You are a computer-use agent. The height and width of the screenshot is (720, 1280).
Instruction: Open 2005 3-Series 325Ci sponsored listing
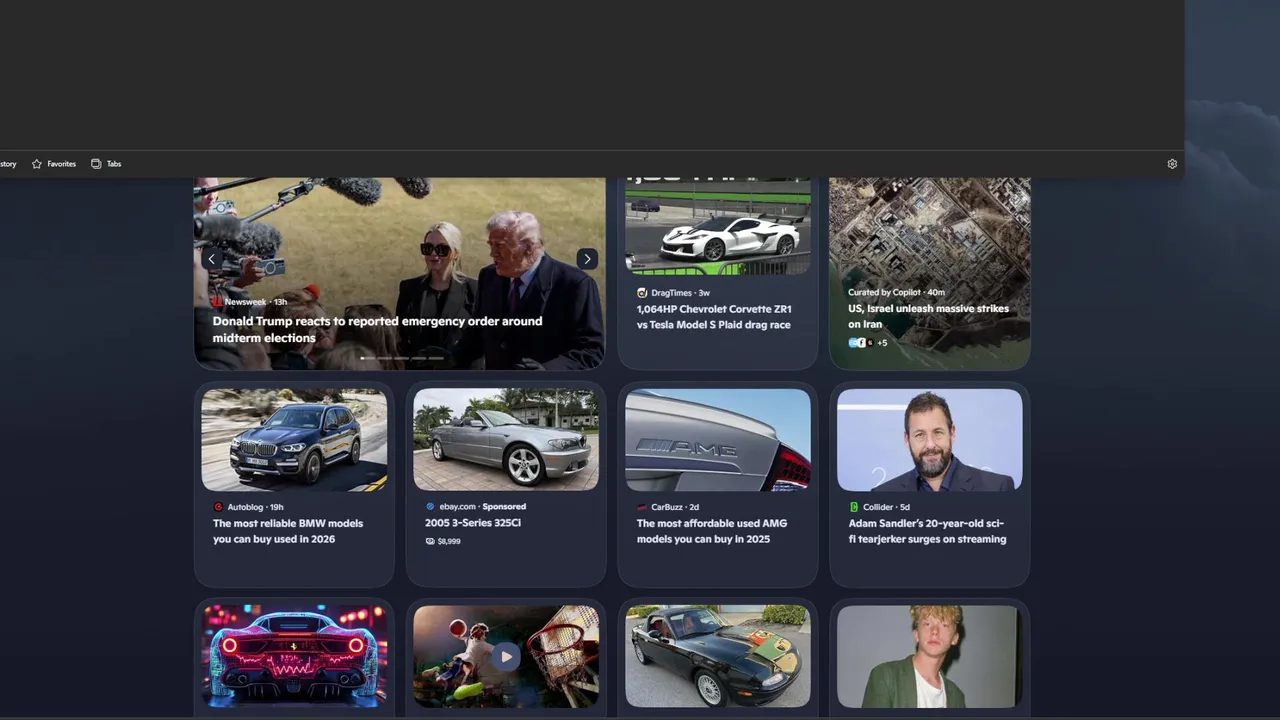[473, 523]
